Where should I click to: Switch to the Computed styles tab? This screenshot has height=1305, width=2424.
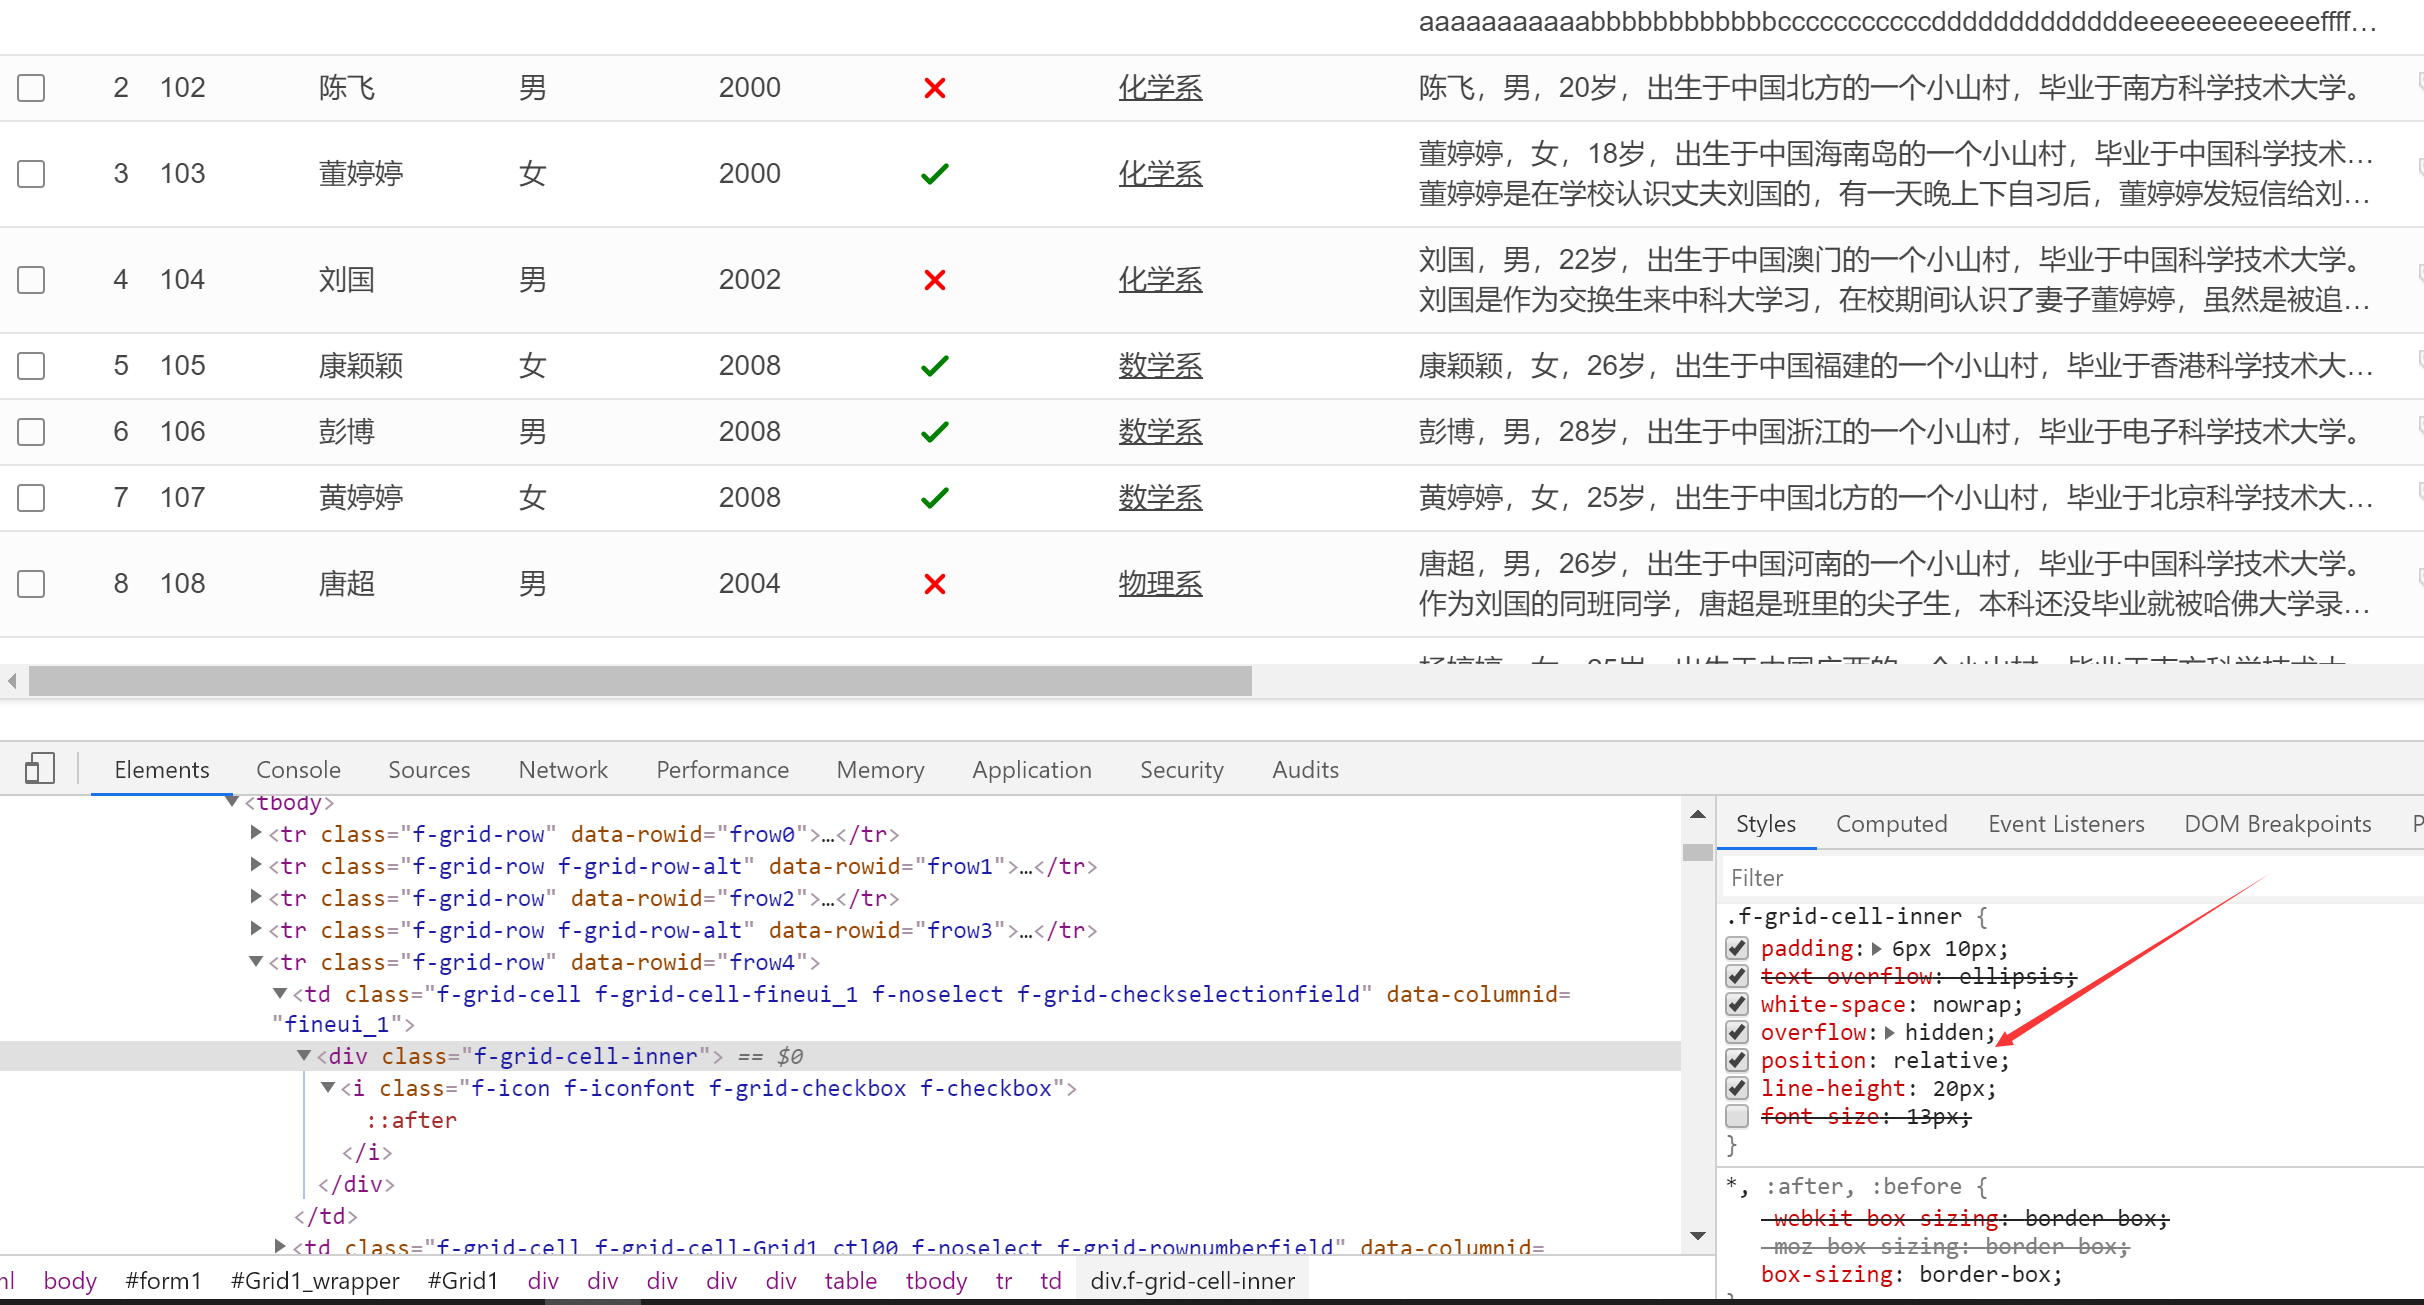click(1891, 824)
